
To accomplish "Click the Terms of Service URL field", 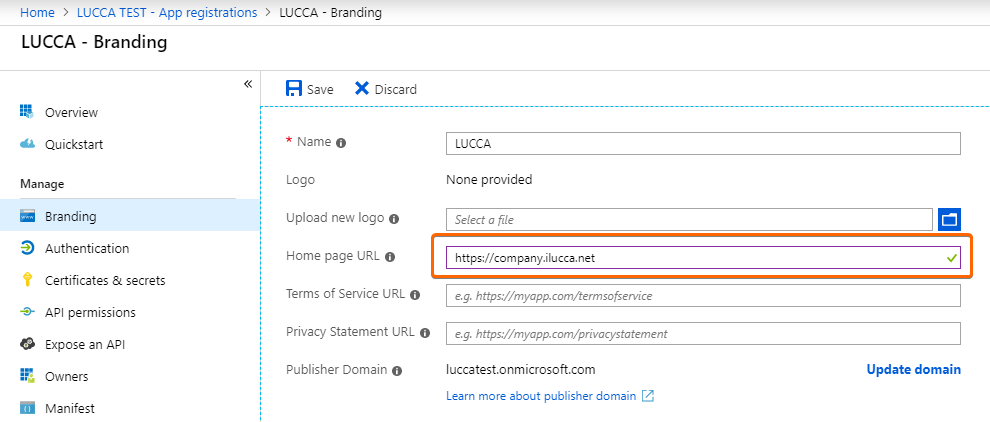I will (703, 295).
